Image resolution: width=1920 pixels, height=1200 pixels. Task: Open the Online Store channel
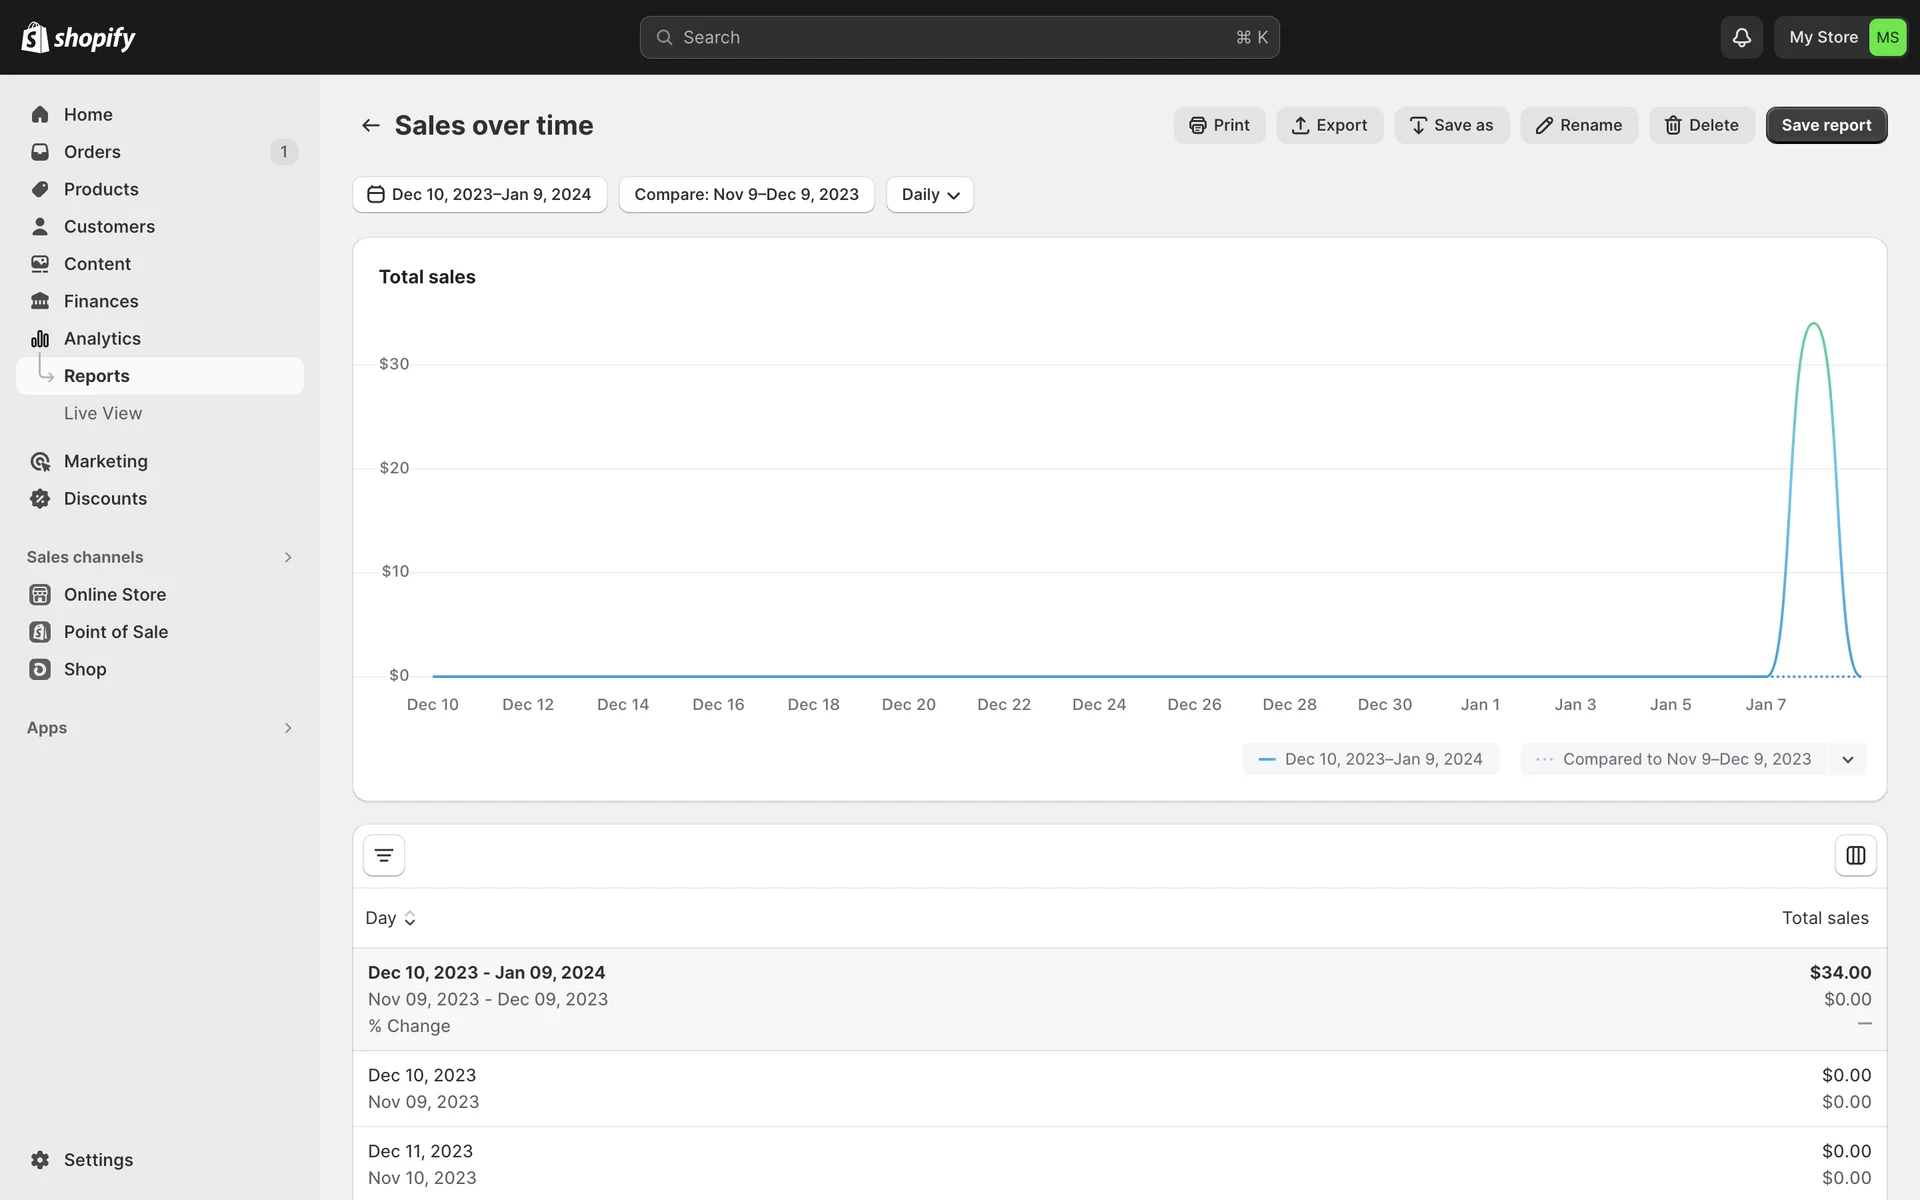click(115, 594)
